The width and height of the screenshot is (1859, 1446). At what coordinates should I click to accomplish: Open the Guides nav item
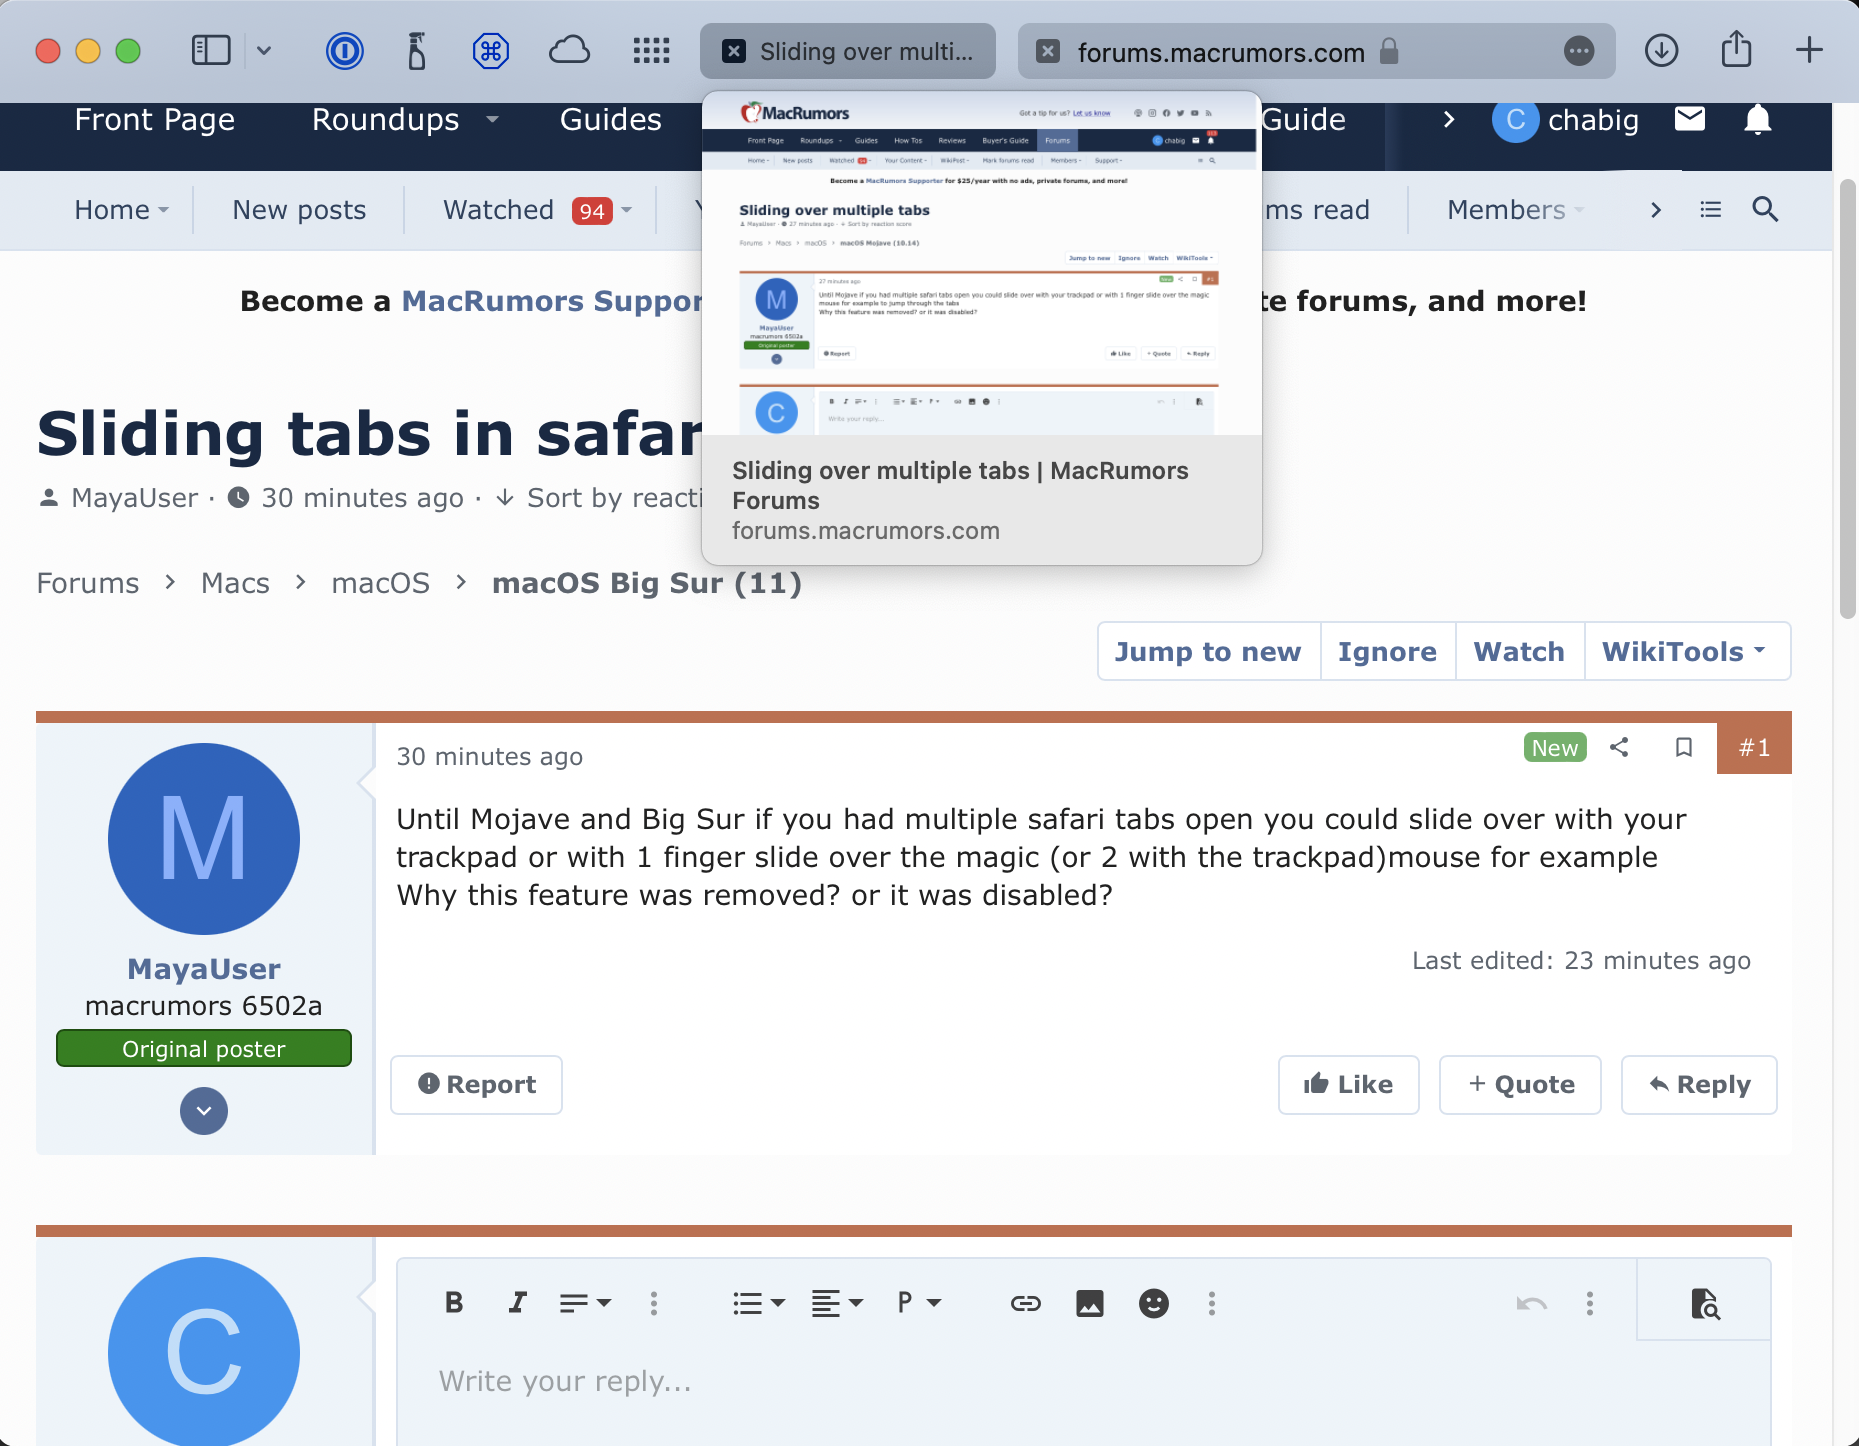click(611, 120)
